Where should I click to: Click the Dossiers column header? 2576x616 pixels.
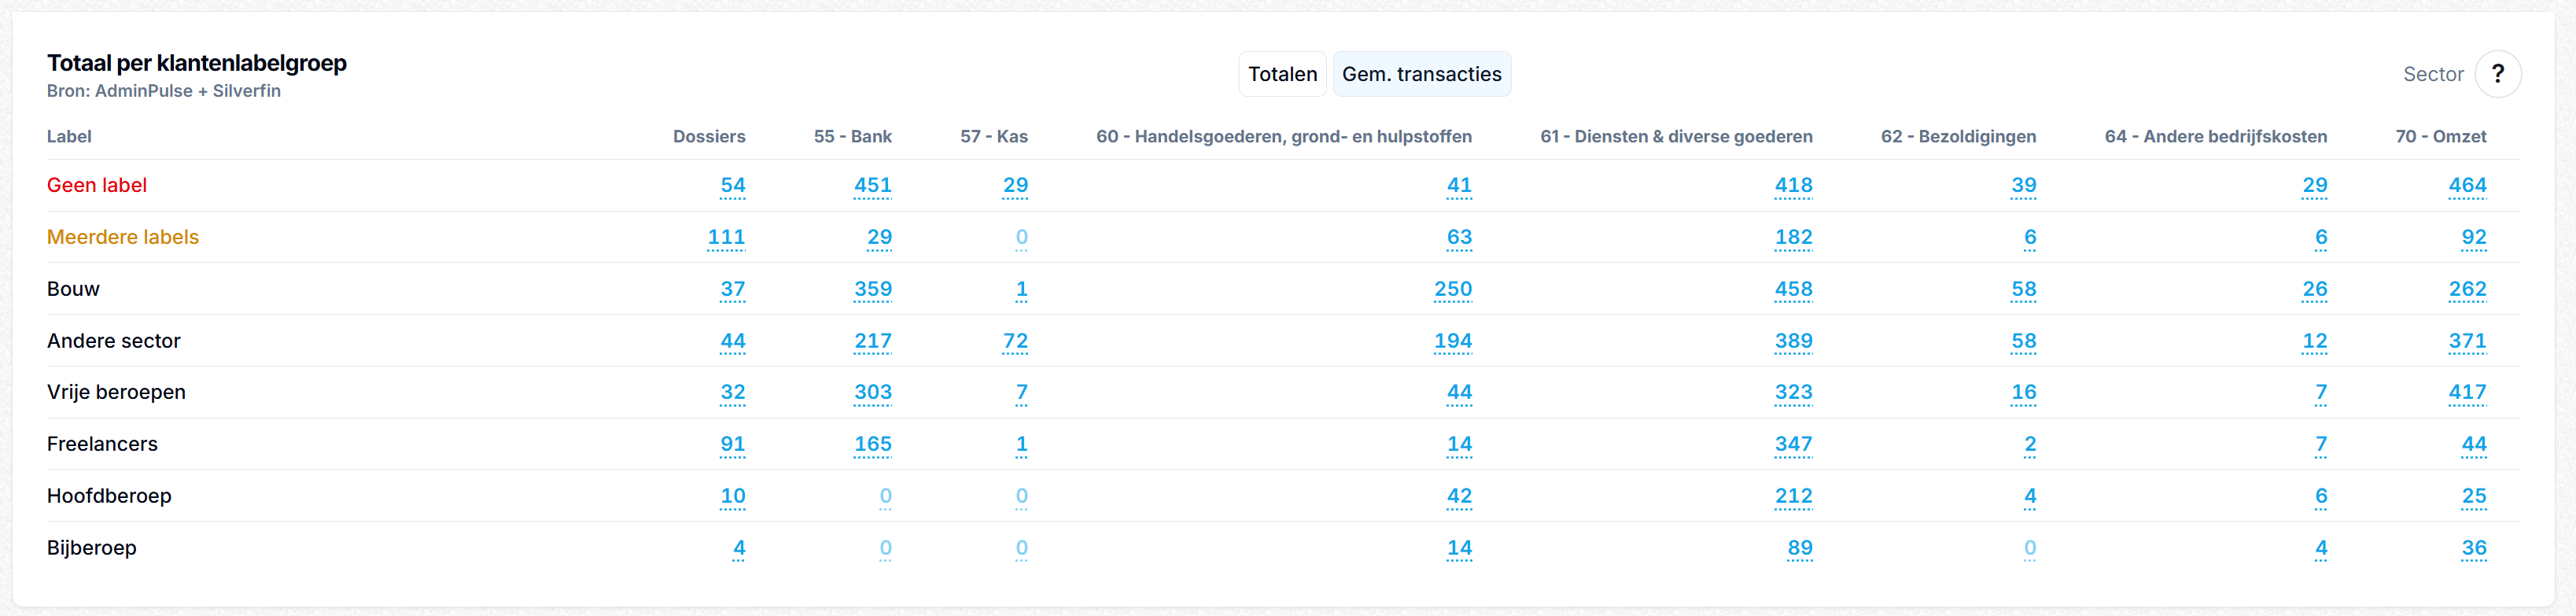pyautogui.click(x=708, y=136)
